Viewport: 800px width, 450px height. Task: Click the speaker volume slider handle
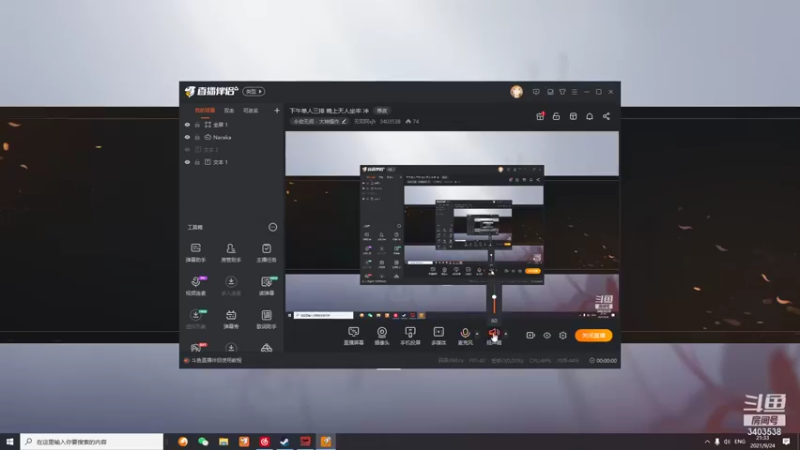point(494,297)
